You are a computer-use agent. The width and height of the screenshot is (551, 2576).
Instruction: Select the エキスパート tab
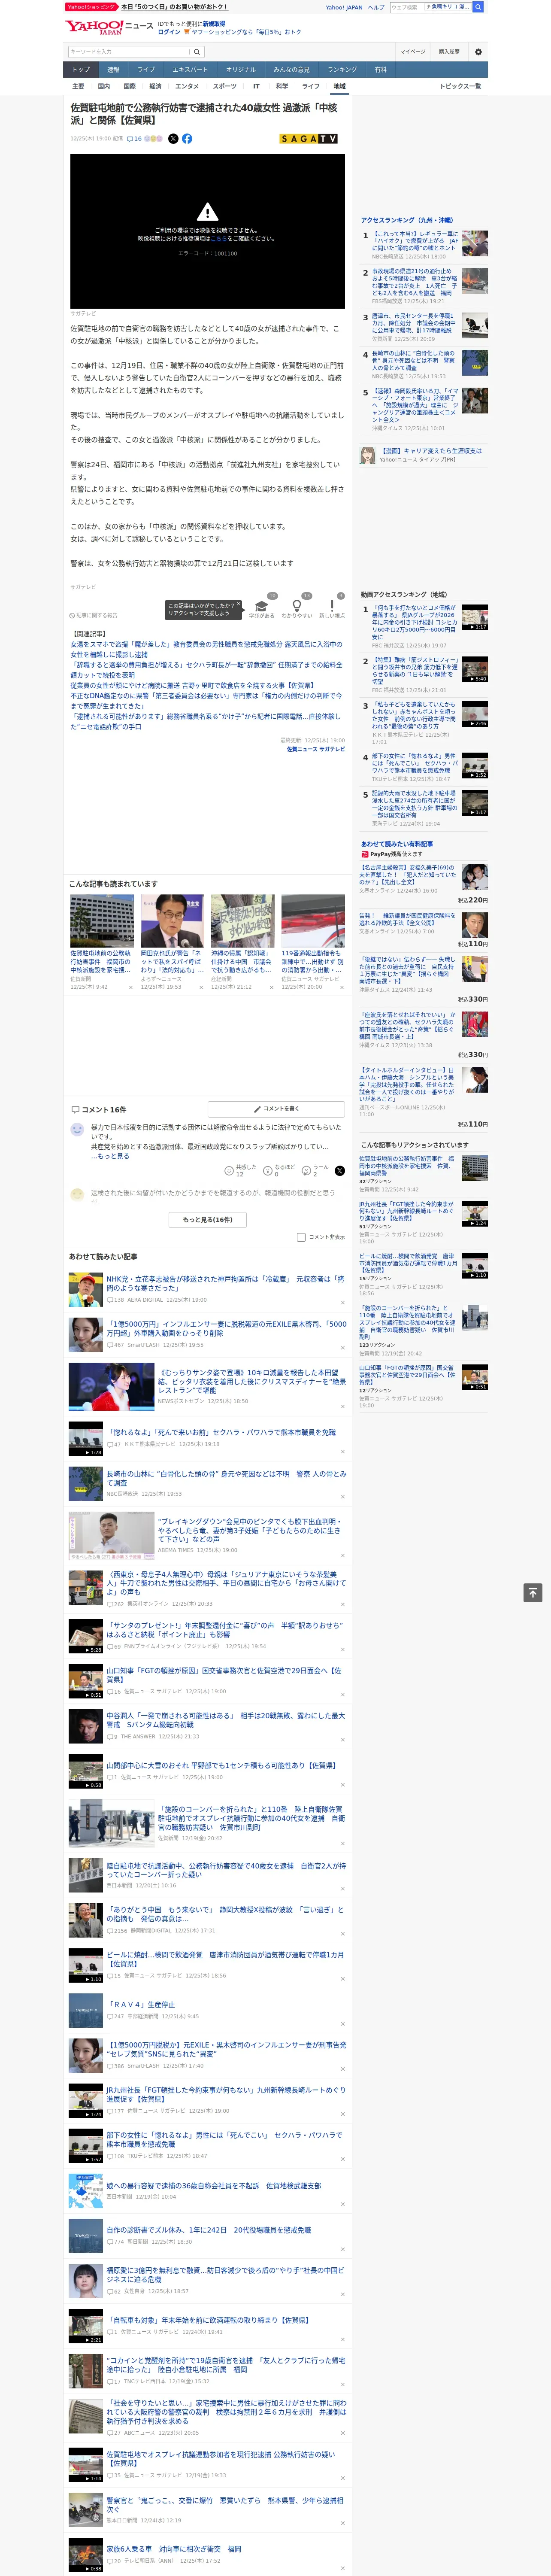tap(190, 70)
